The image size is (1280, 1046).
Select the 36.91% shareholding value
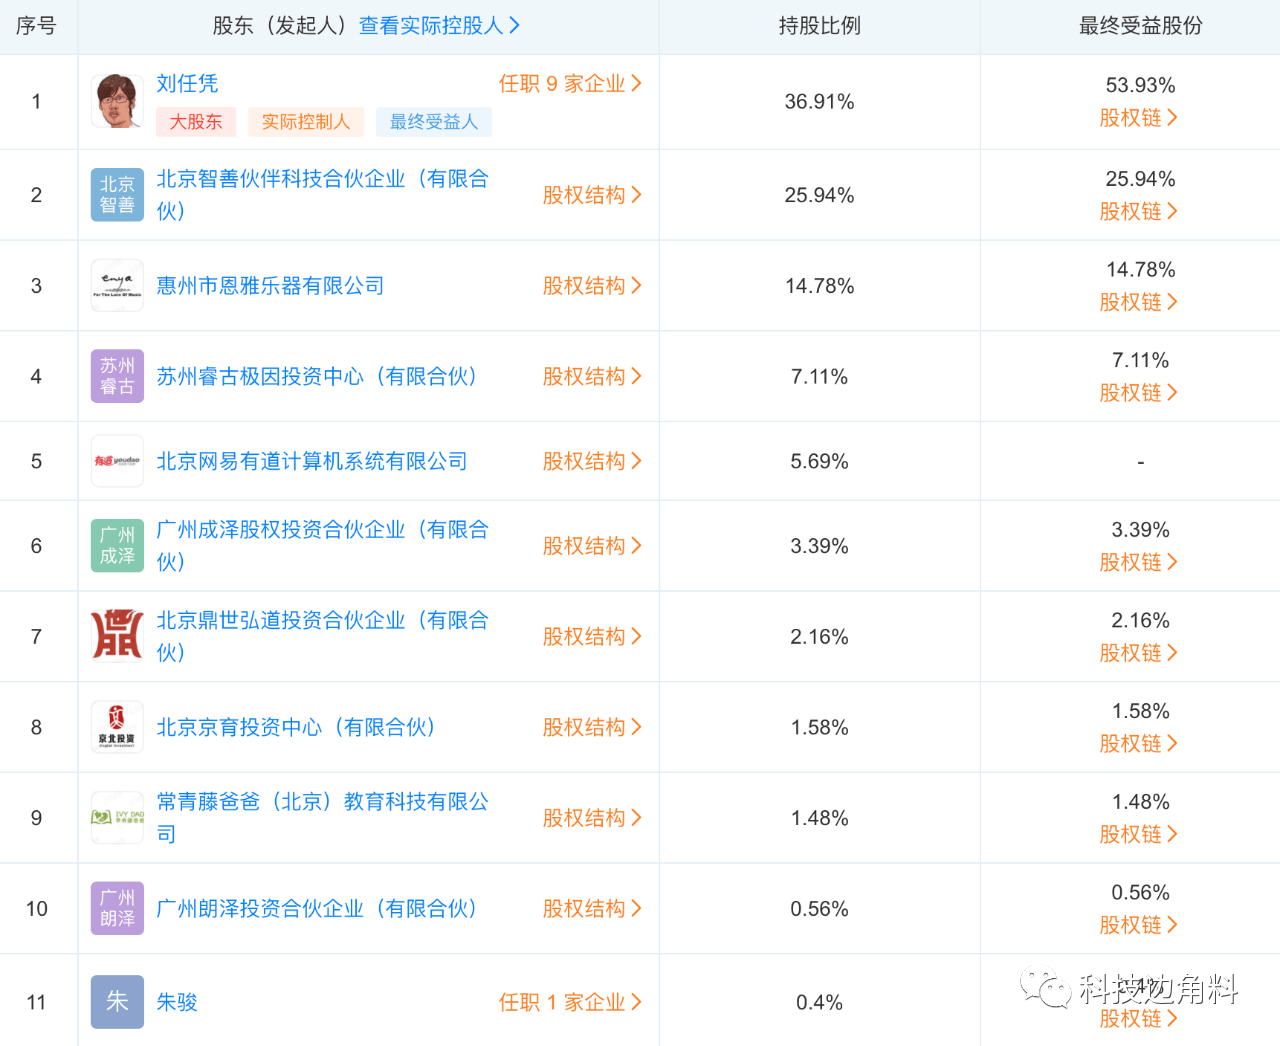[x=819, y=102]
